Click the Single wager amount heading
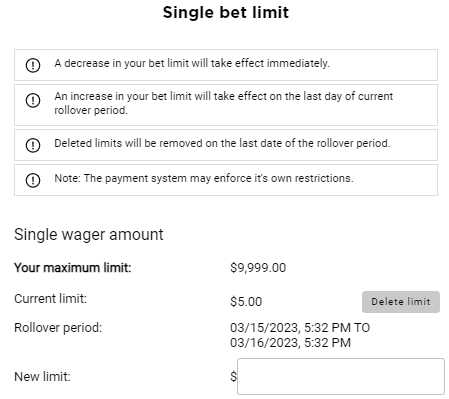Screen dimensions: 449x399 point(89,234)
